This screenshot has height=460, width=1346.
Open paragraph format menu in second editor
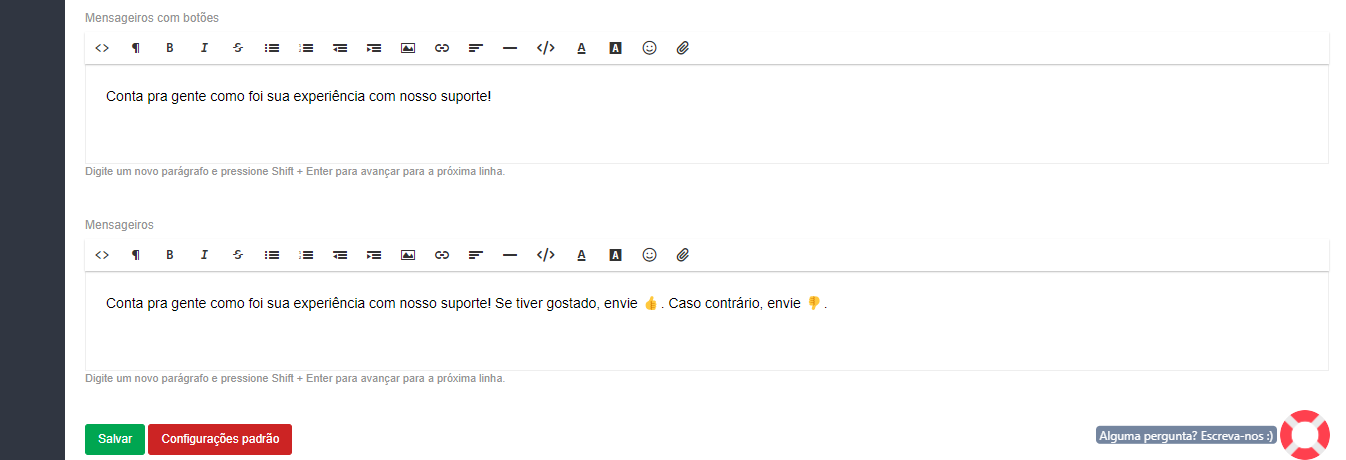136,255
